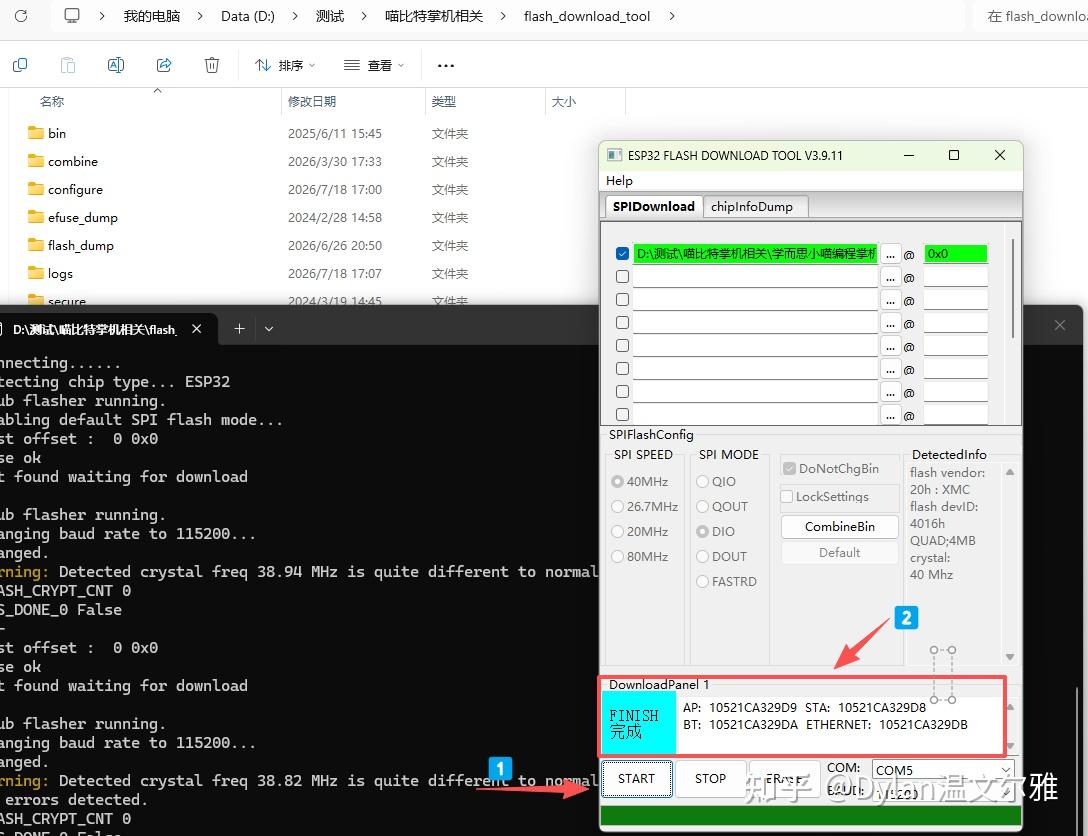Click the Default button
1088x836 pixels.
(840, 552)
